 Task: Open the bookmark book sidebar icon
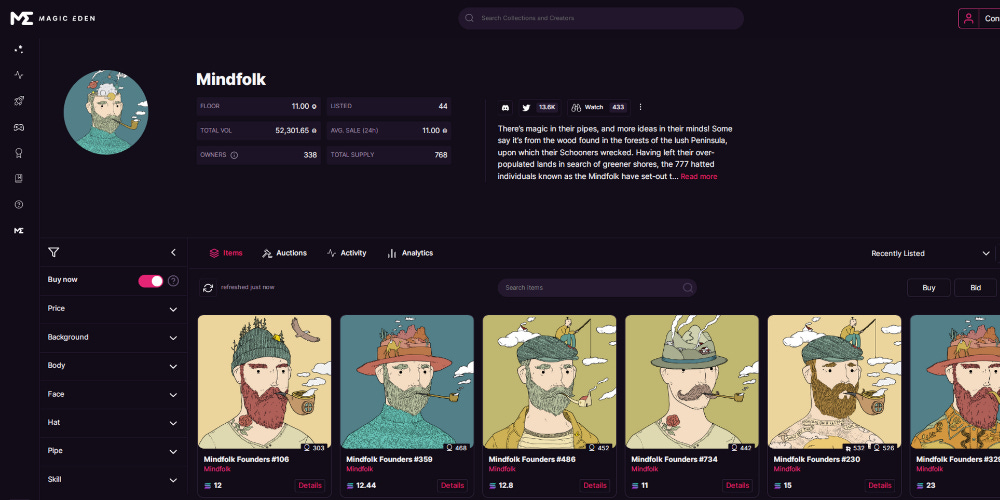[18, 179]
